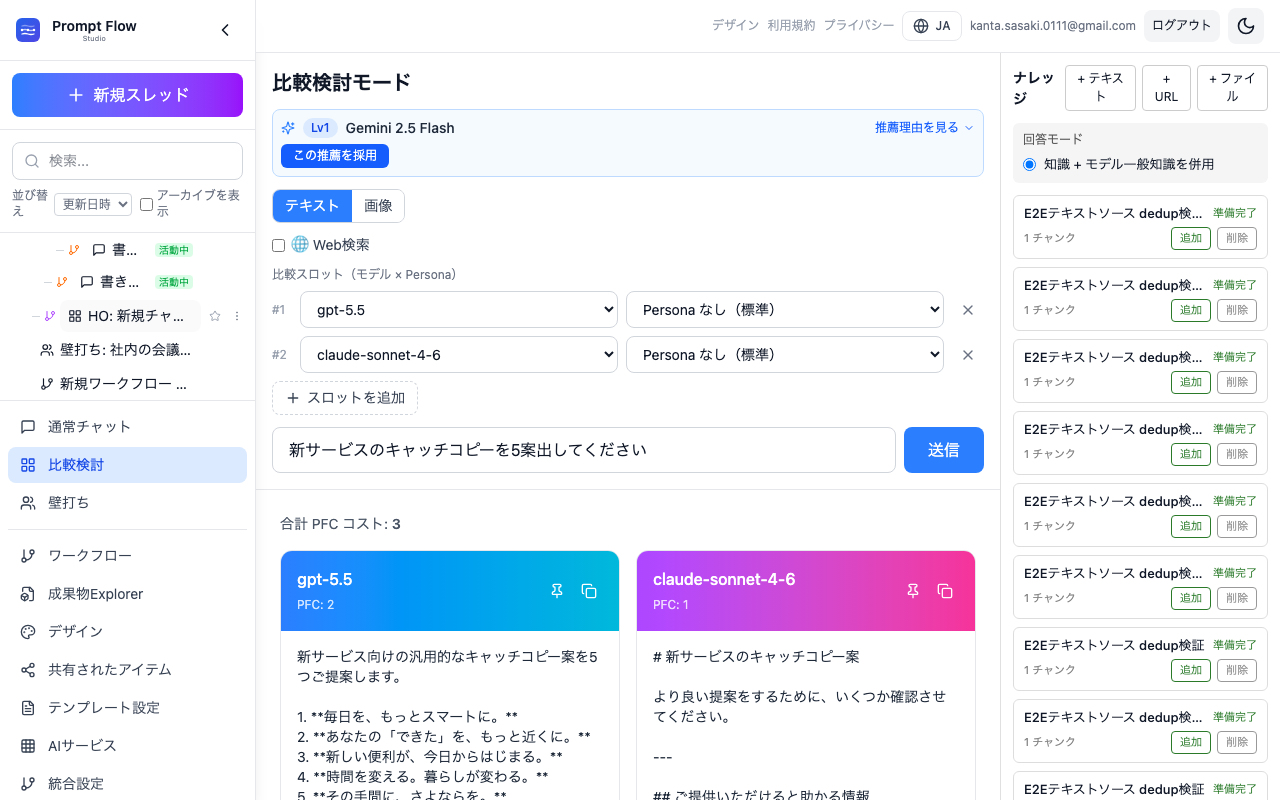Open the 更新日時 sort dropdown
1280x800 pixels.
93,204
